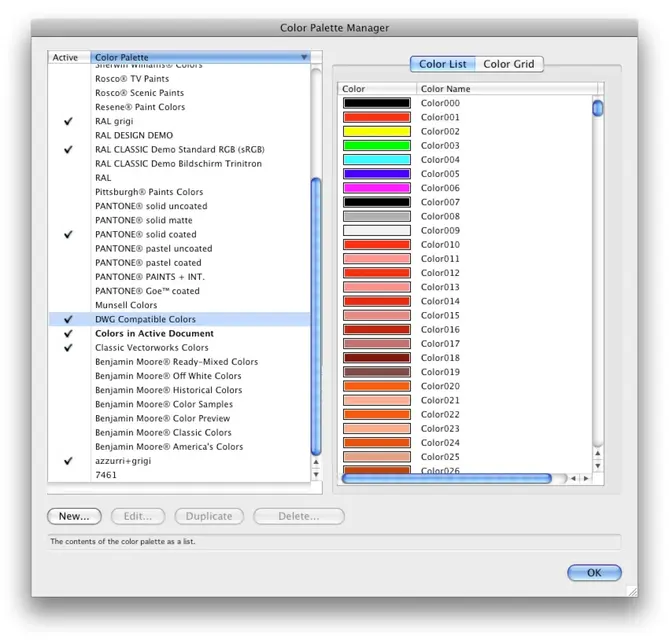Select the white Color009 swatch
The image size is (669, 640).
coord(377,230)
